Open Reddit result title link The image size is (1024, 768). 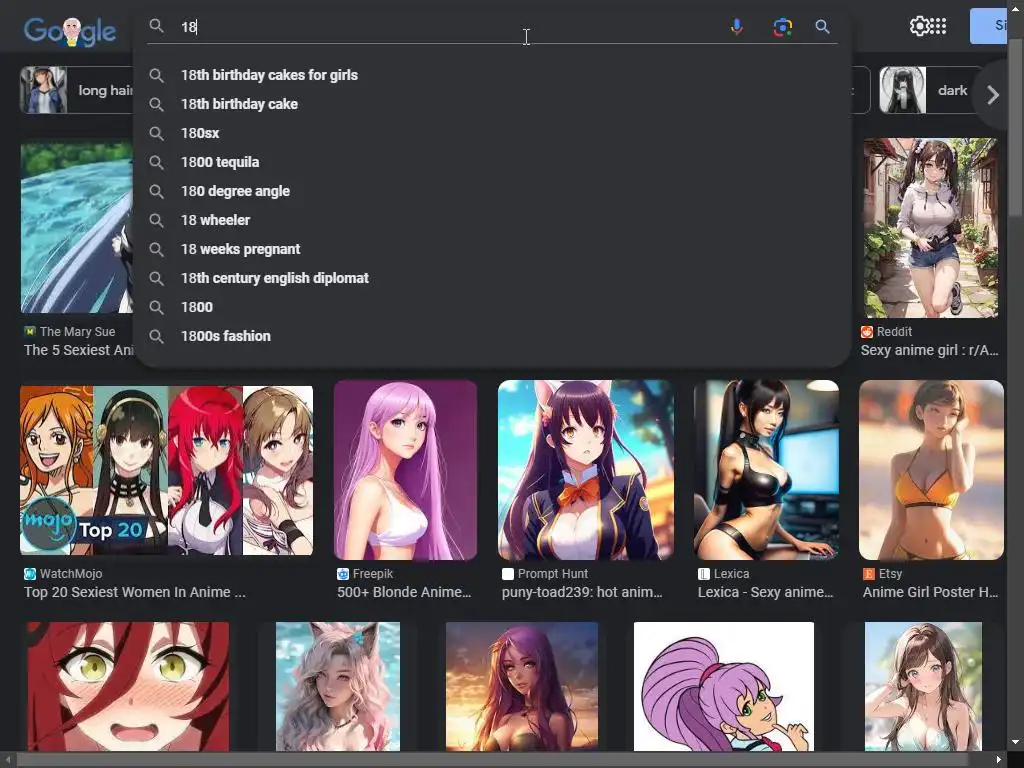929,350
